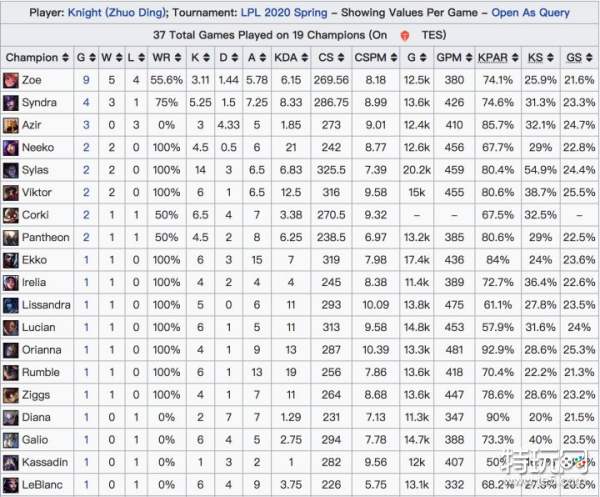This screenshot has height=497, width=600.
Task: Click the Corki champion icon
Action: [11, 215]
